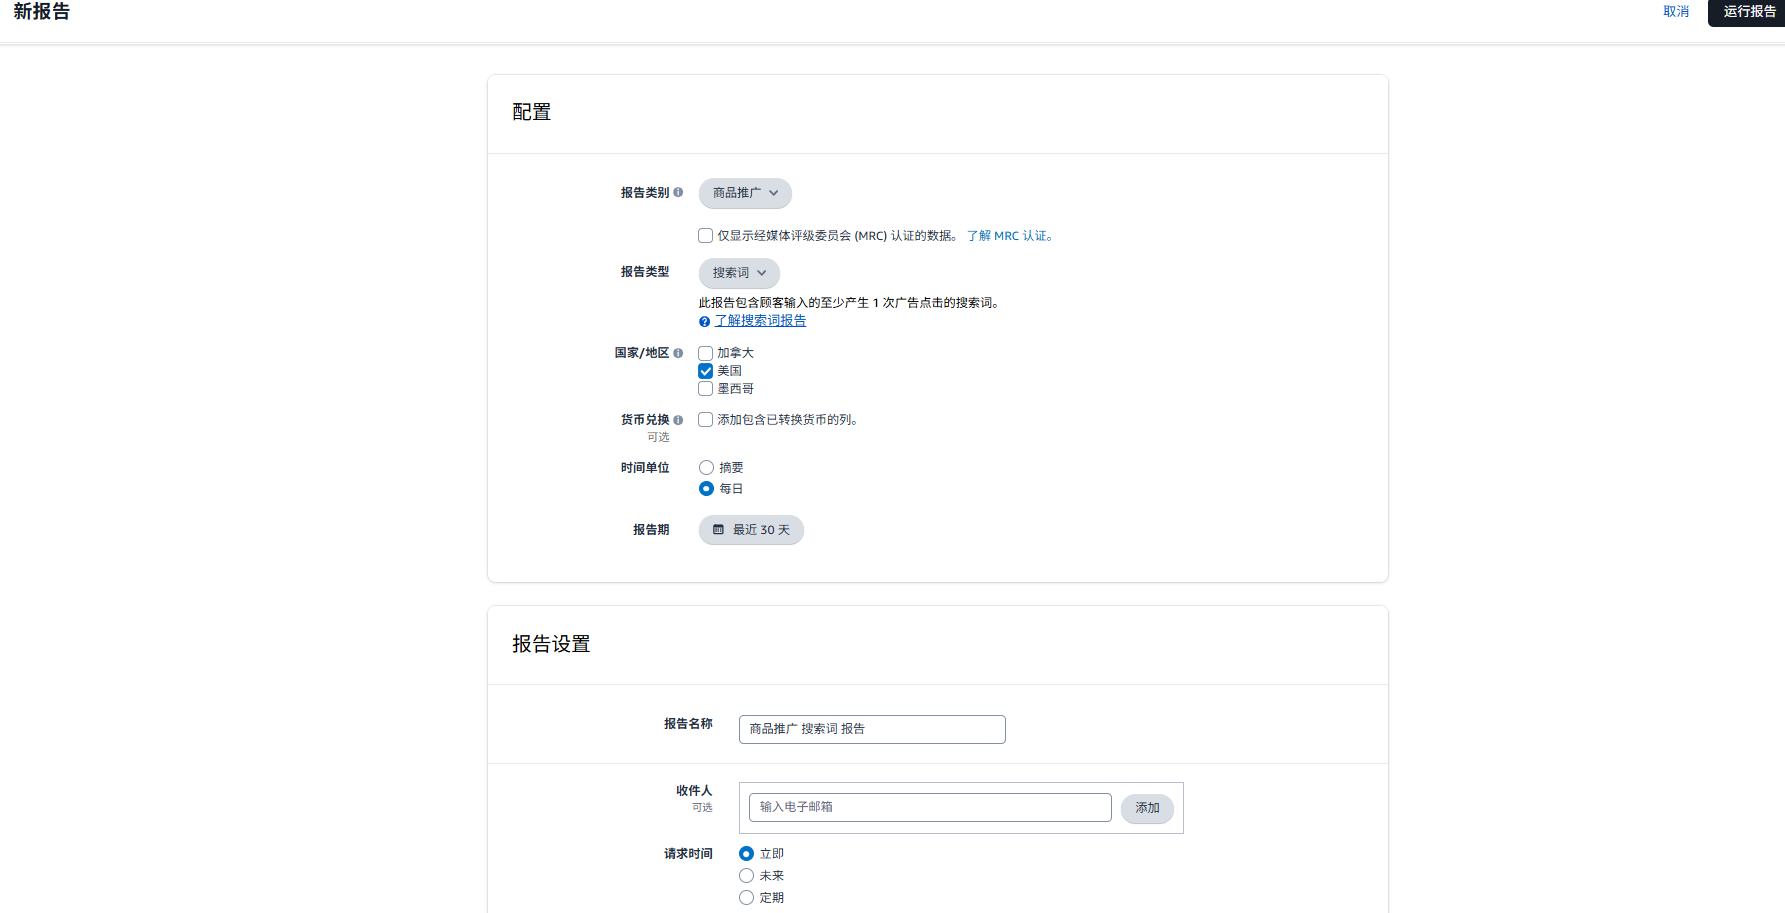Check the 加拿大 country checkbox

[705, 353]
